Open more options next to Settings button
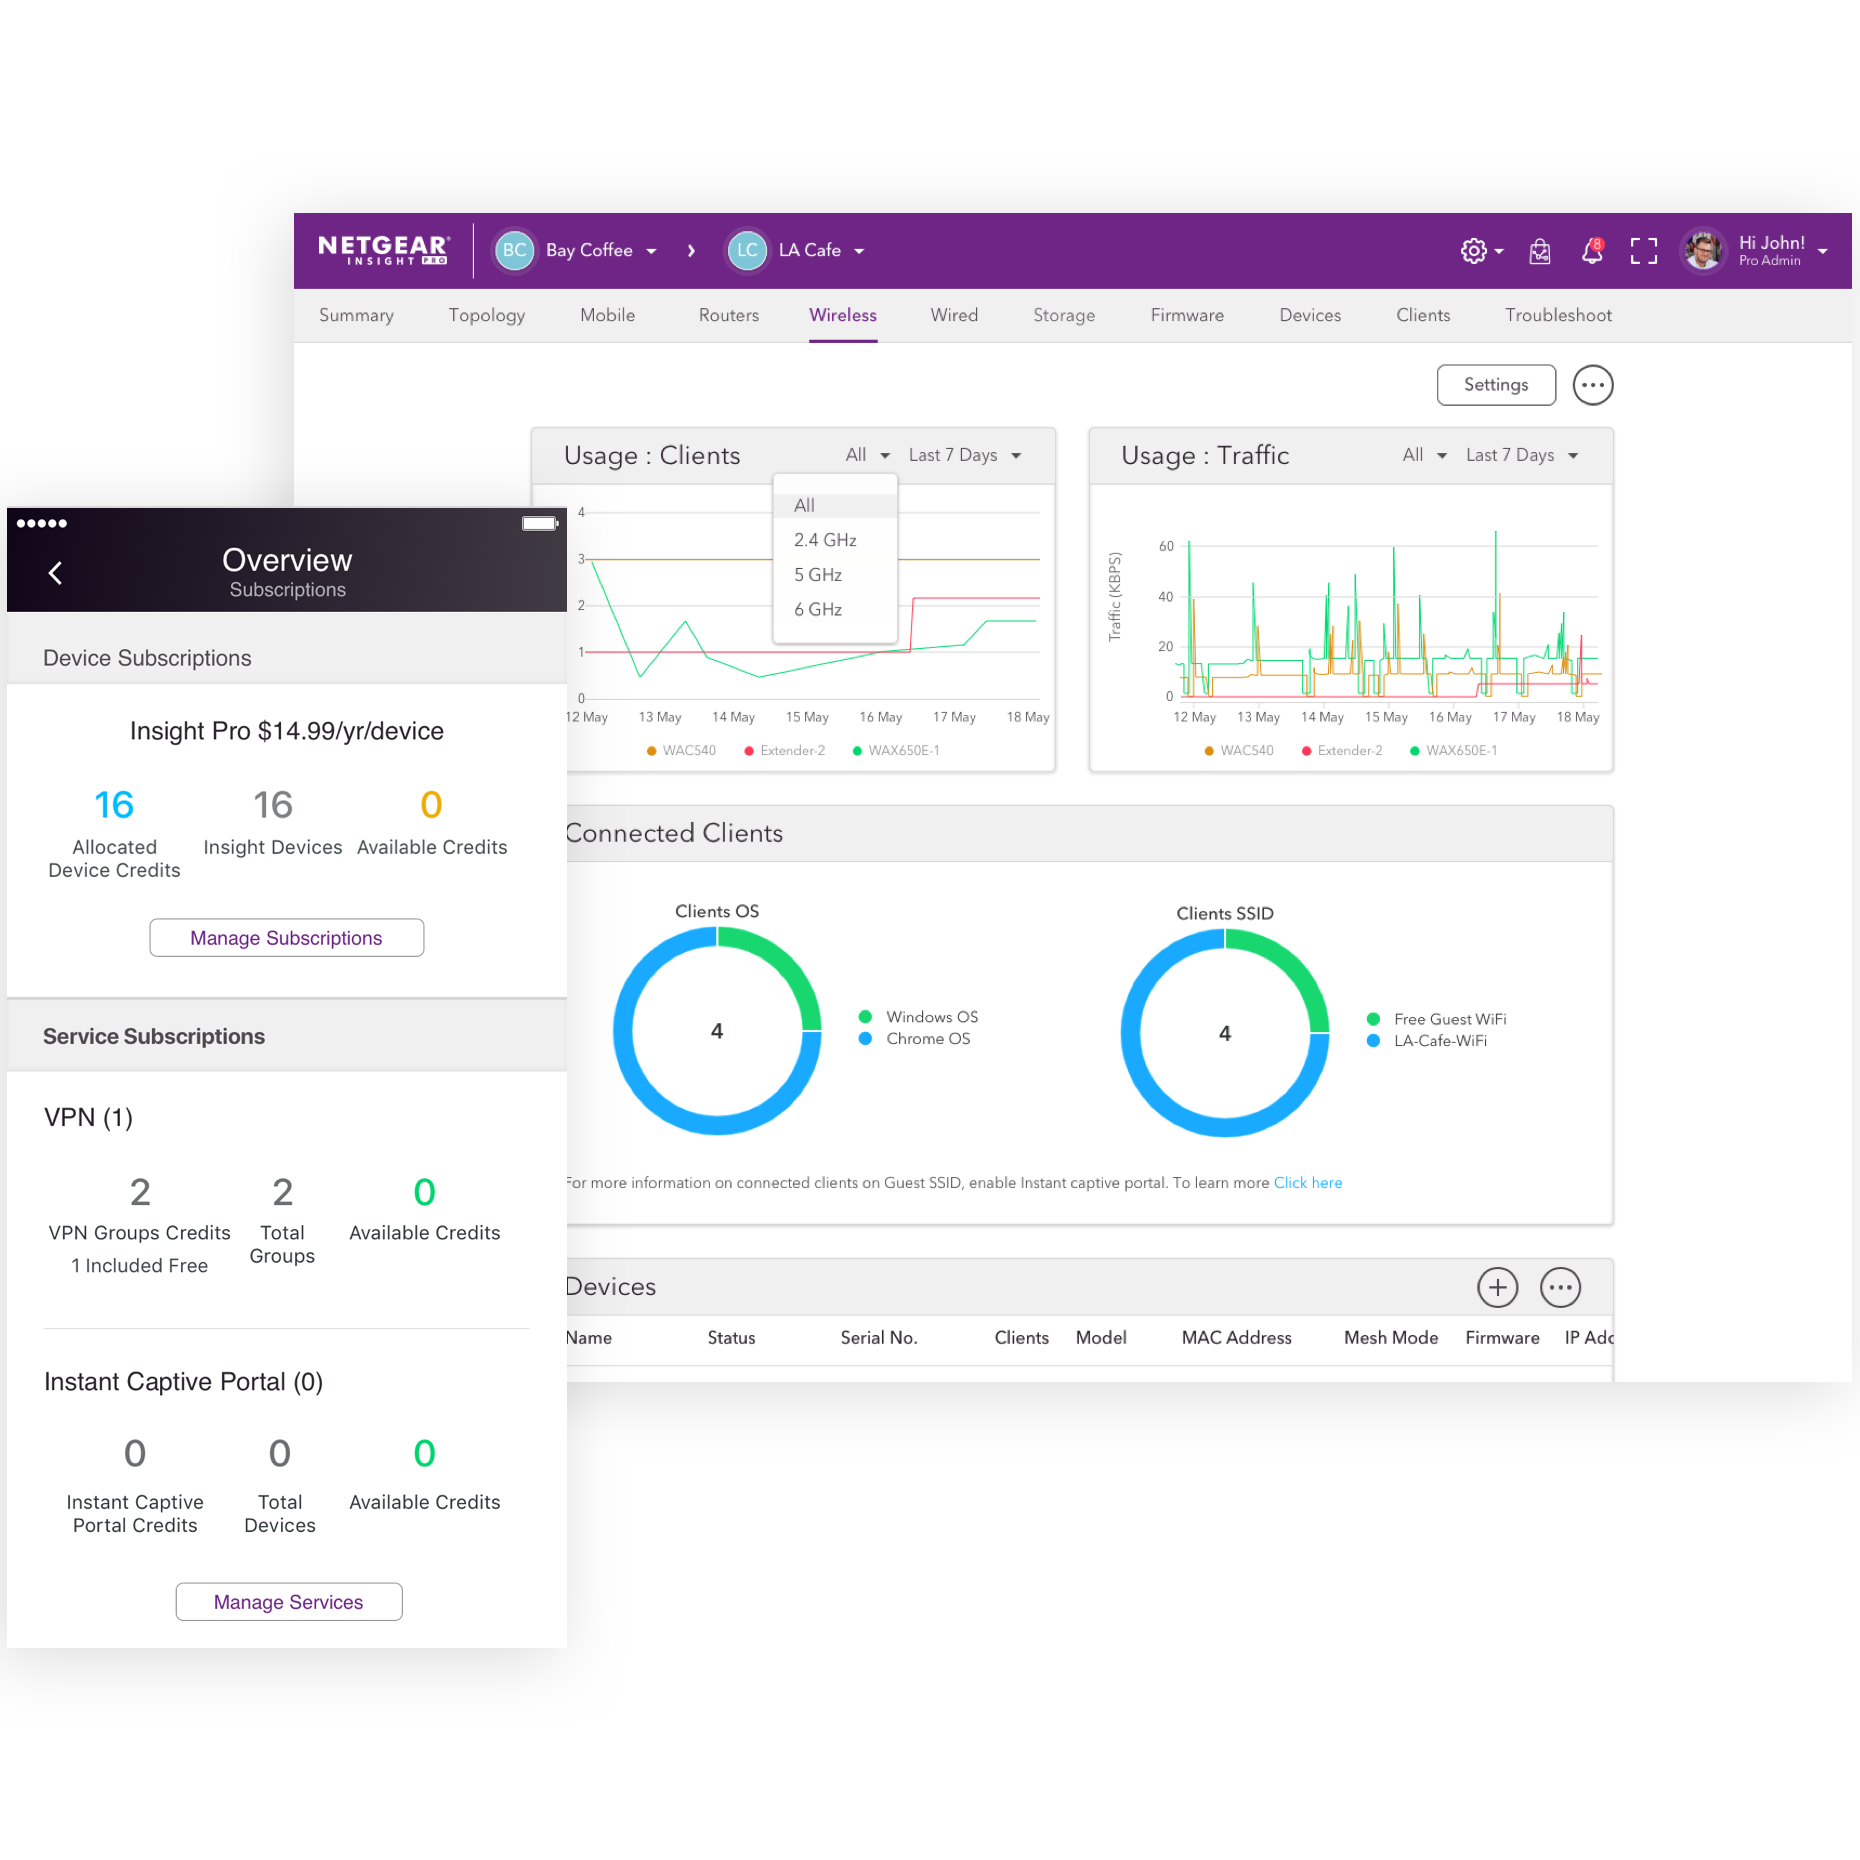This screenshot has width=1860, height=1860. [1592, 385]
